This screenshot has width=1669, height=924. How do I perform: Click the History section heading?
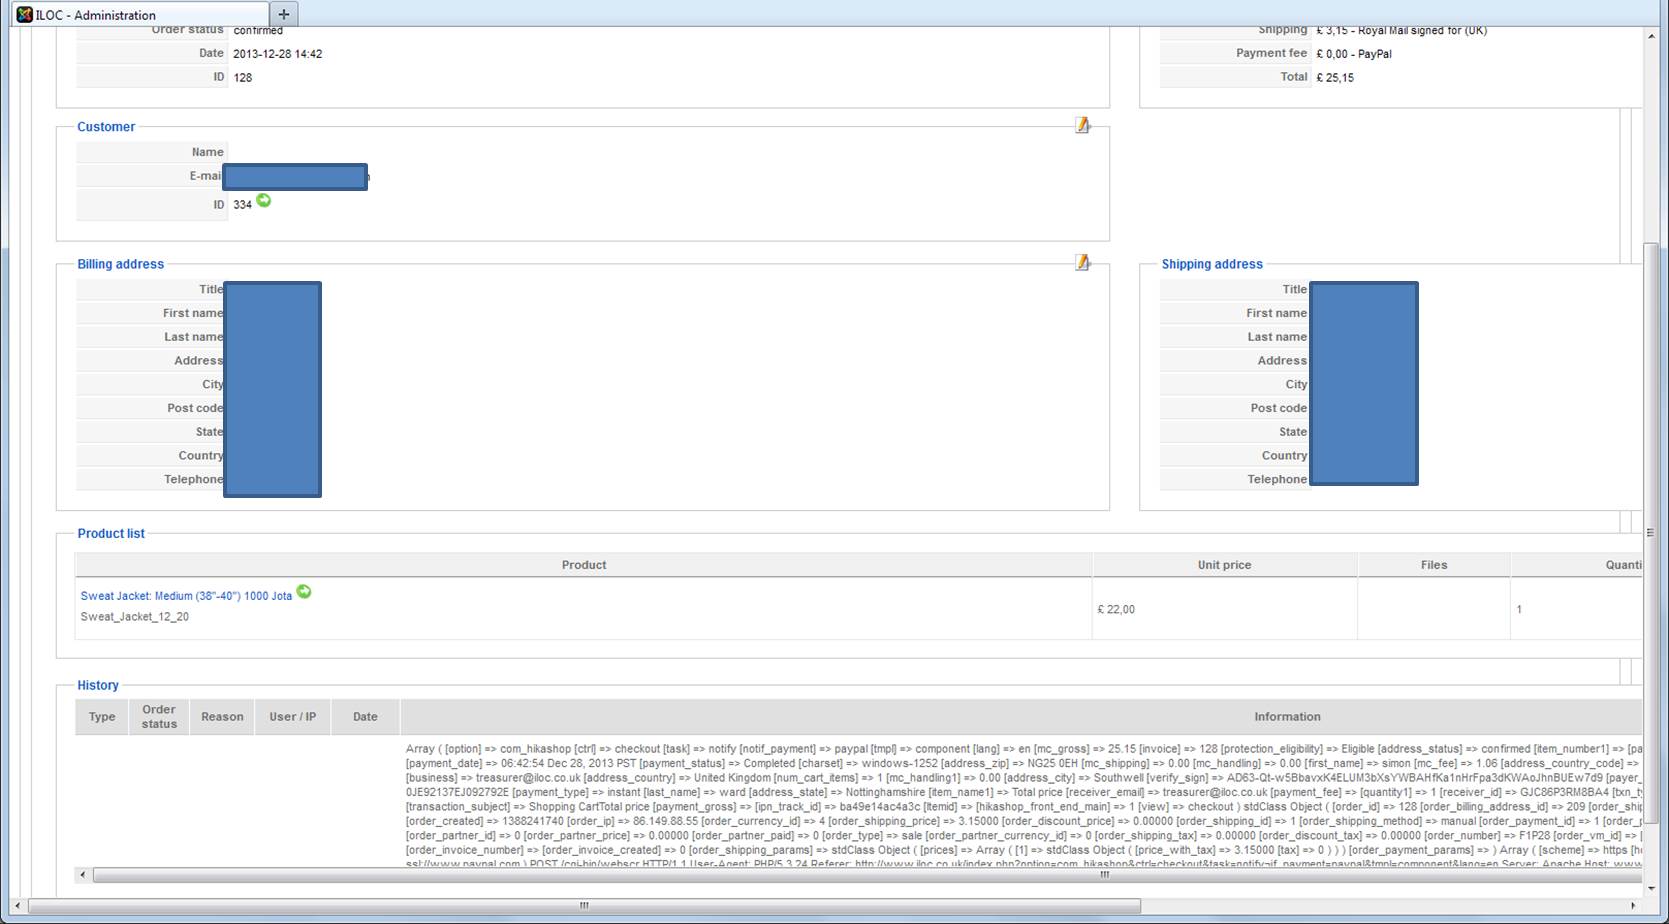tap(98, 686)
